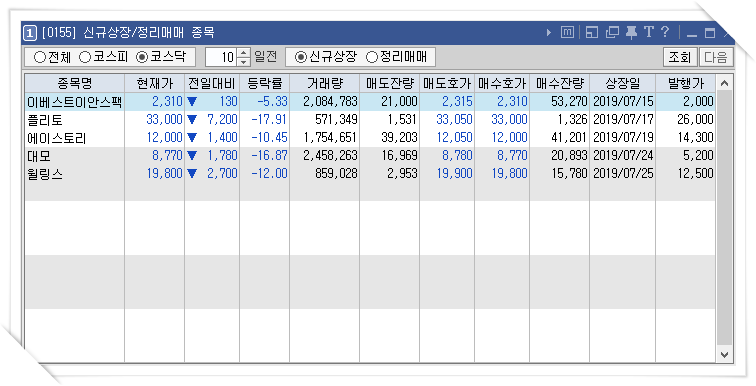Click the vertical scrollbar thumb of table
The height and width of the screenshot is (386, 756).
725,217
